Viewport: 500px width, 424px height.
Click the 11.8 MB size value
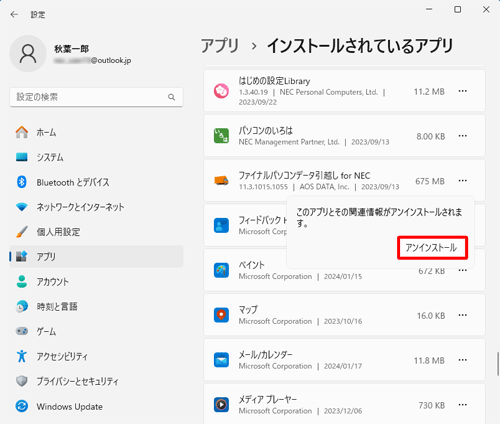(429, 361)
